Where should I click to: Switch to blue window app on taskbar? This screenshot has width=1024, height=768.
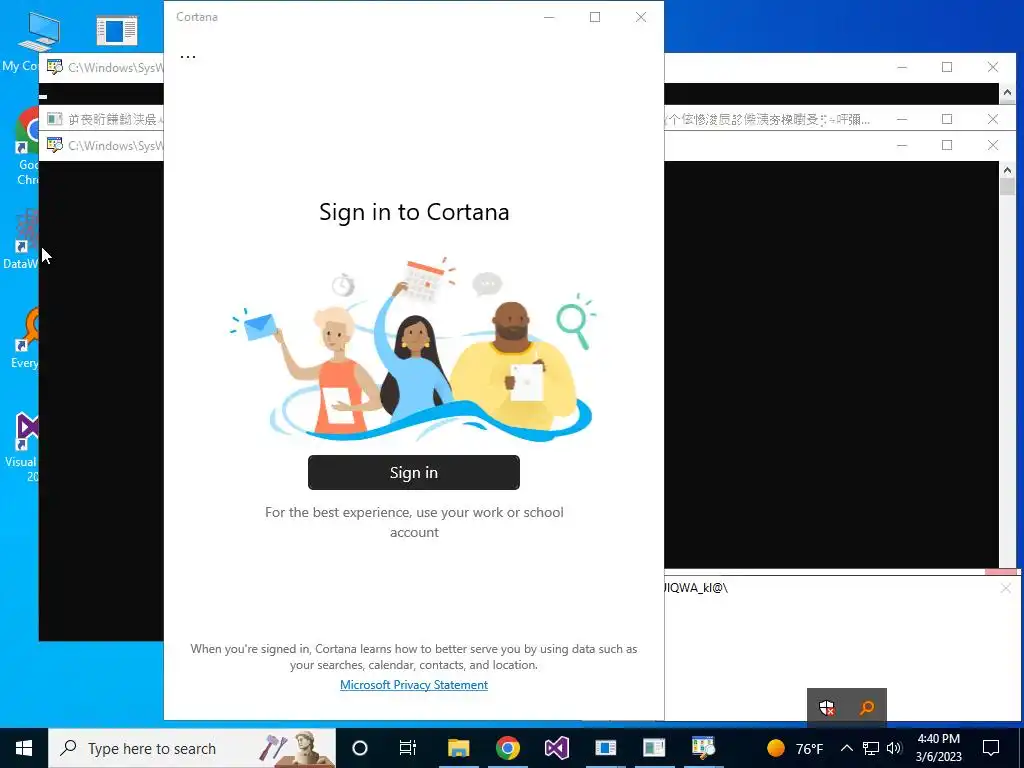point(605,748)
